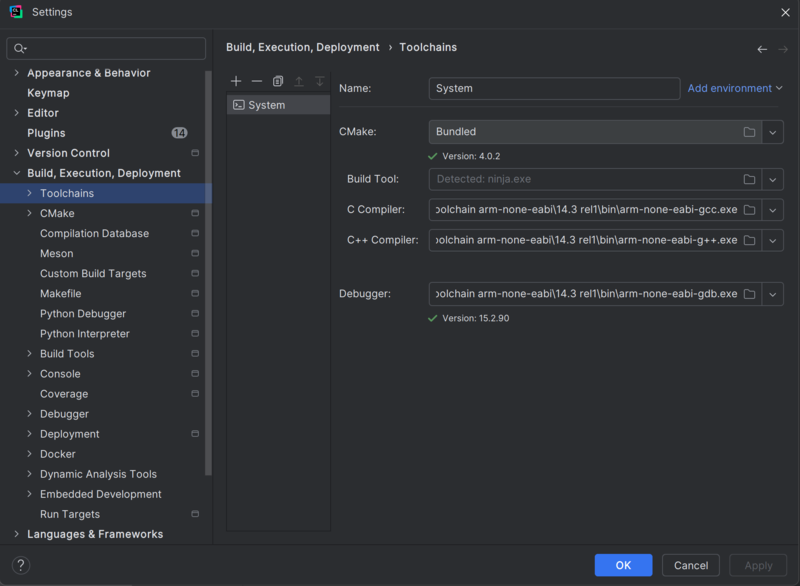Open the Build Tool dropdown arrow
Viewport: 800px width, 586px height.
tap(772, 180)
